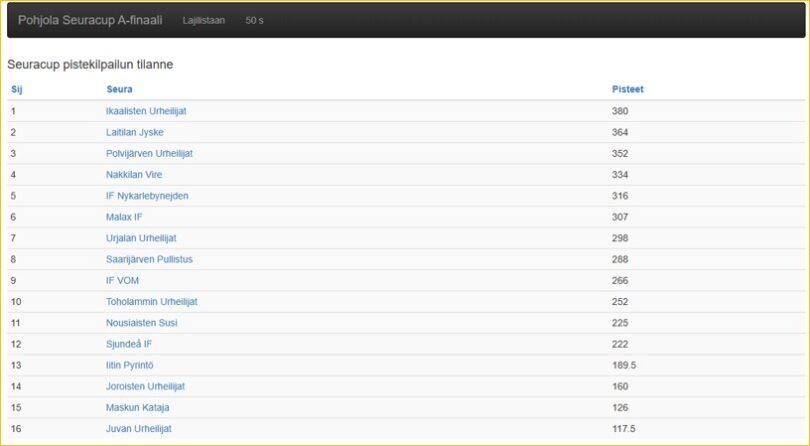The height and width of the screenshot is (446, 810).
Task: Select the points value 316
Action: coord(620,196)
